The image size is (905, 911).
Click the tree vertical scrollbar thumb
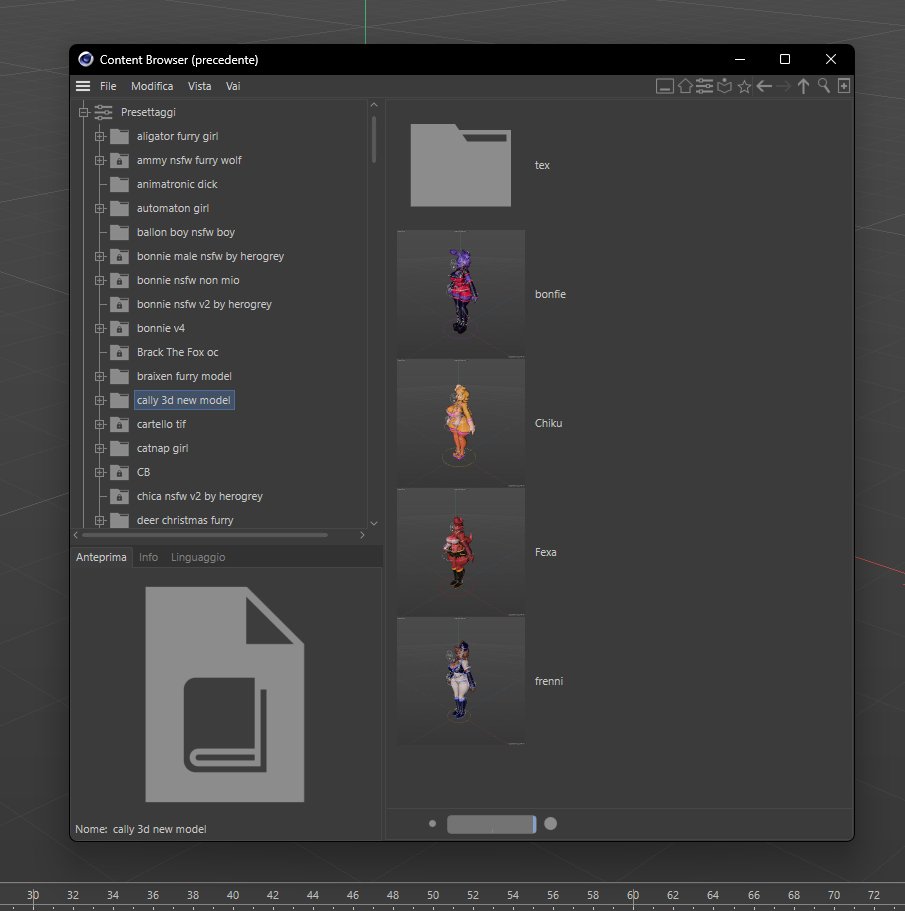[374, 139]
